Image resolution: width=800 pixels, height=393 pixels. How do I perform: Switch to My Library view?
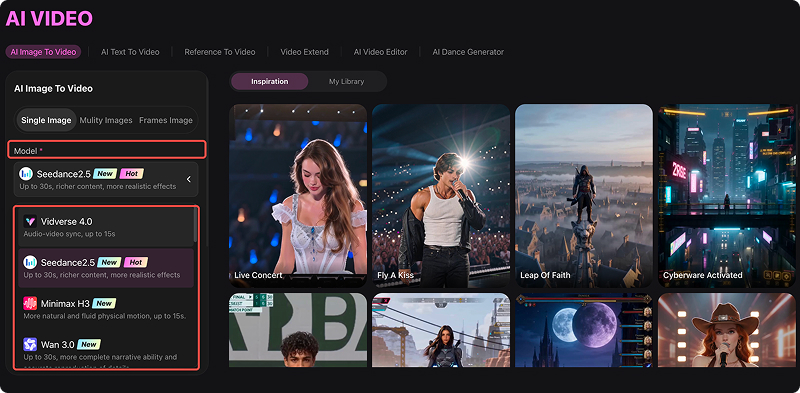click(x=346, y=81)
